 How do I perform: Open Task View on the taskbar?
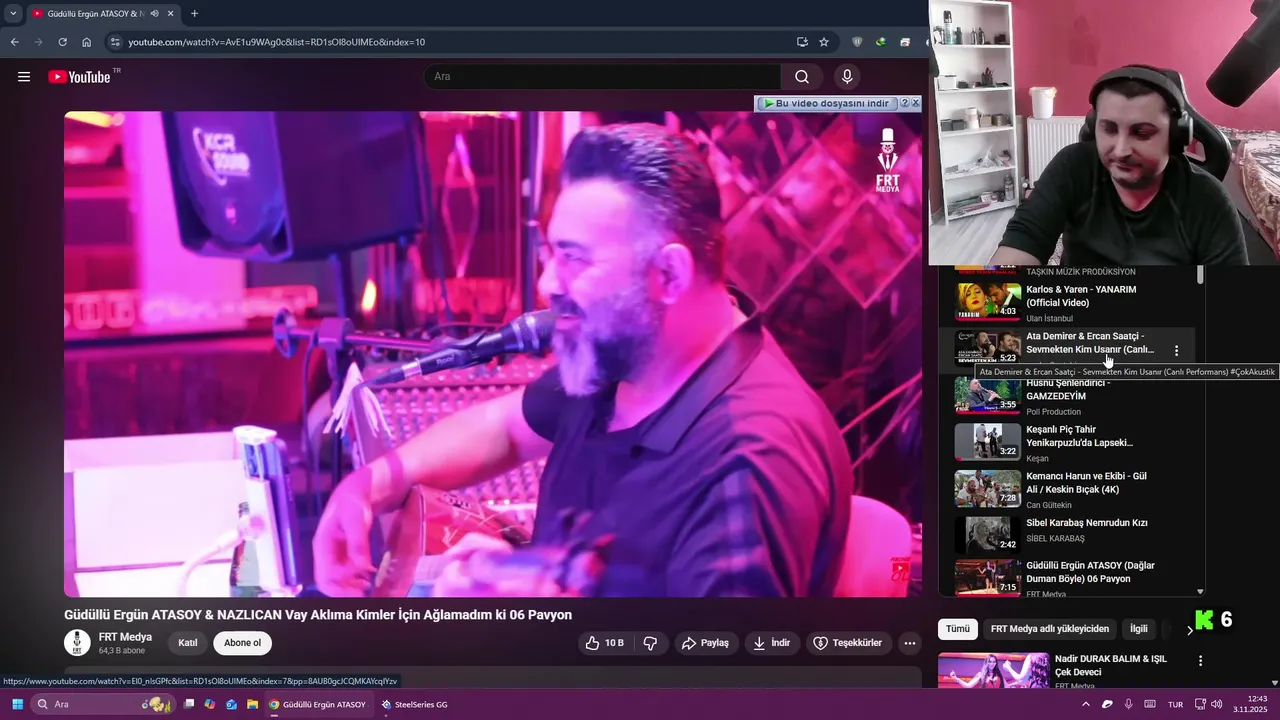[x=188, y=704]
